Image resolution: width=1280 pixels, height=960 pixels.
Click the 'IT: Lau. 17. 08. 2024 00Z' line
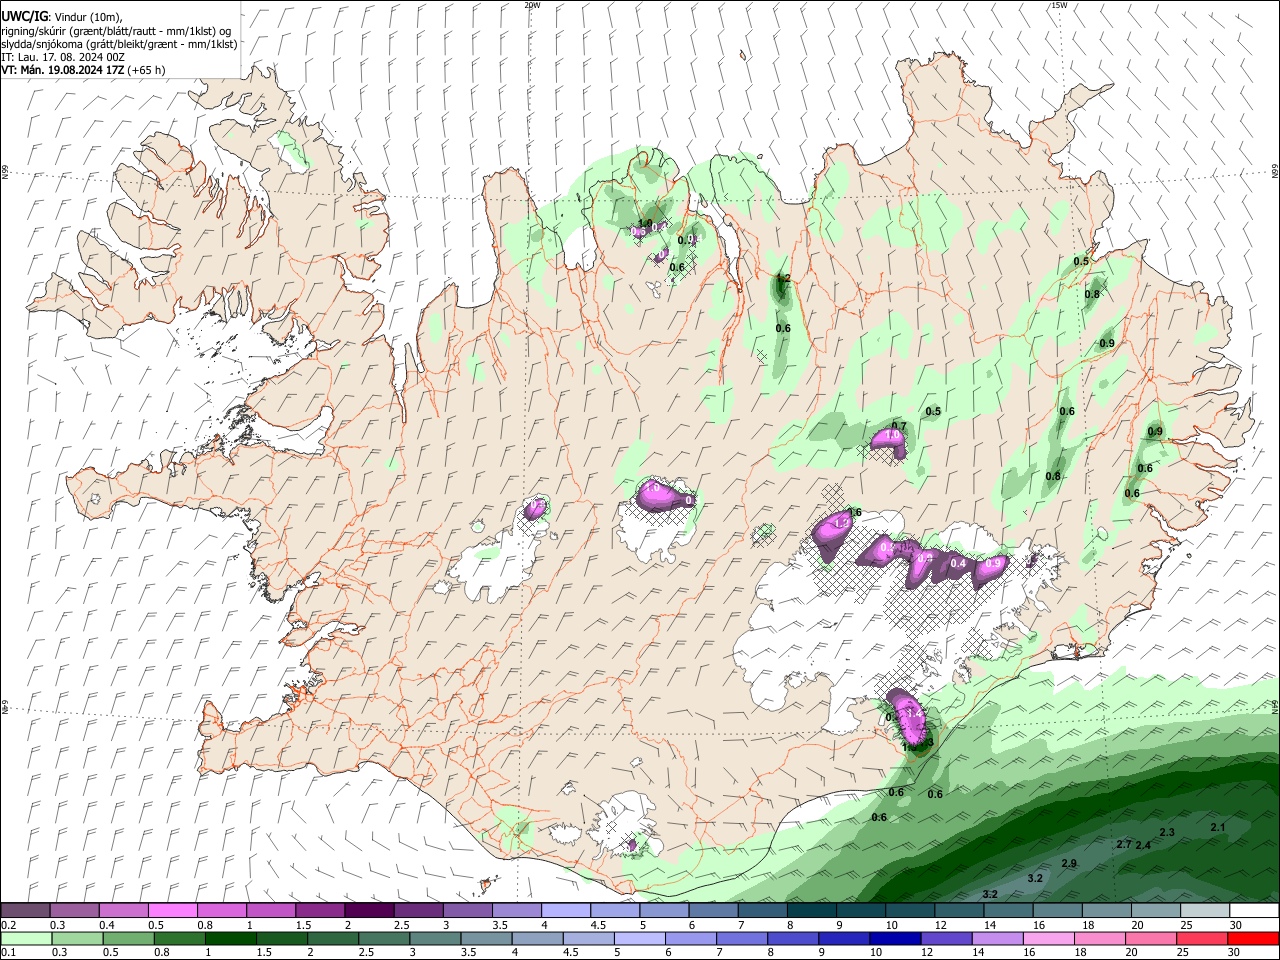pos(63,57)
